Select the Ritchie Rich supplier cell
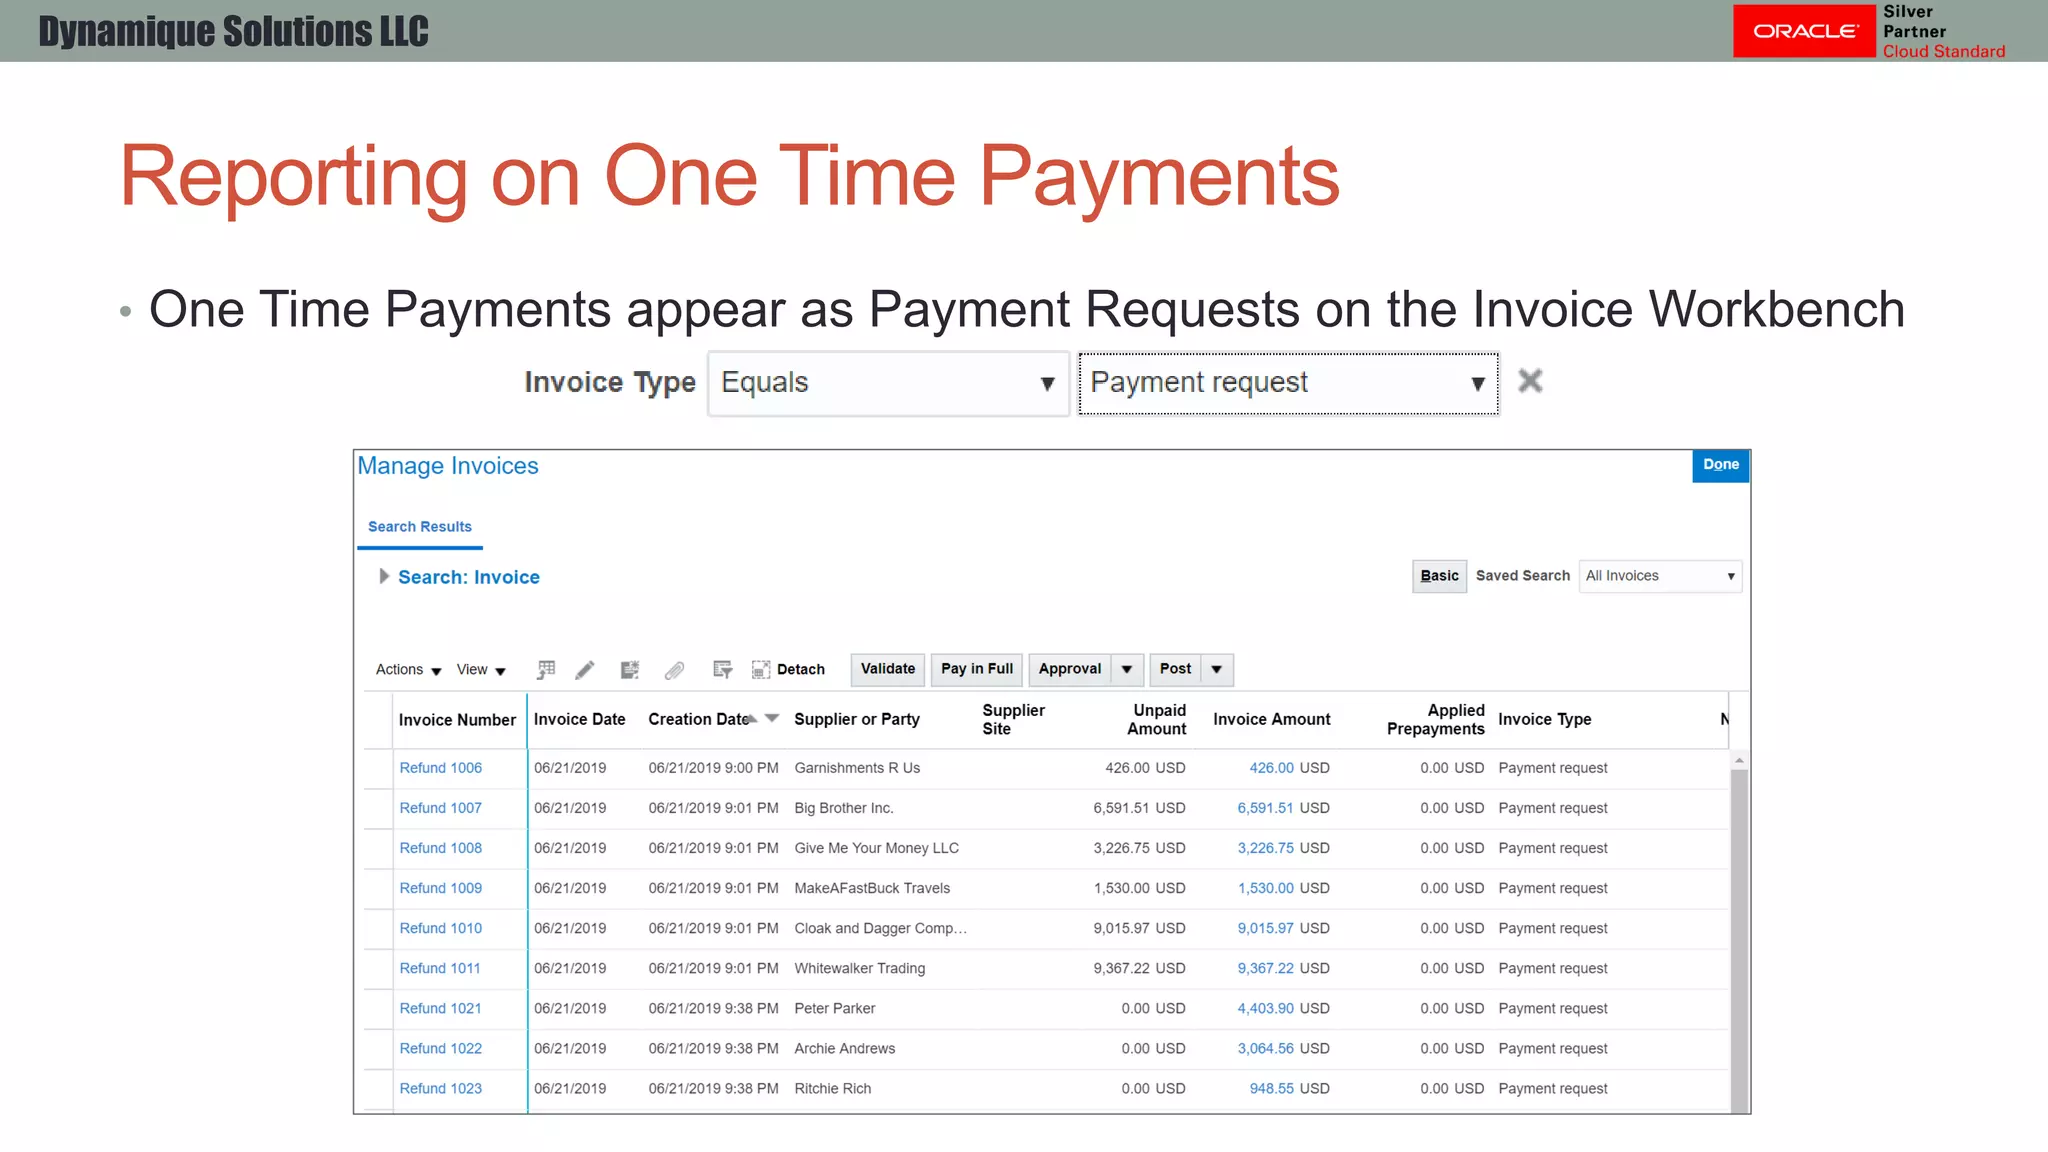 pos(832,1088)
